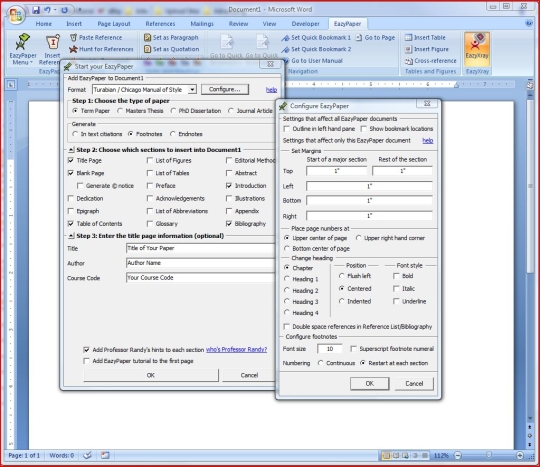This screenshot has height=467, width=540.
Task: Click the Author name field
Action: (200, 263)
